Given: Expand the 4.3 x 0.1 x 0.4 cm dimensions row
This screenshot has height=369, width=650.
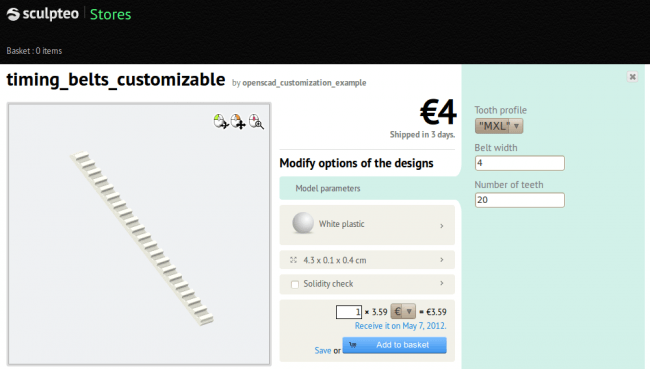Looking at the screenshot, I should coord(367,260).
